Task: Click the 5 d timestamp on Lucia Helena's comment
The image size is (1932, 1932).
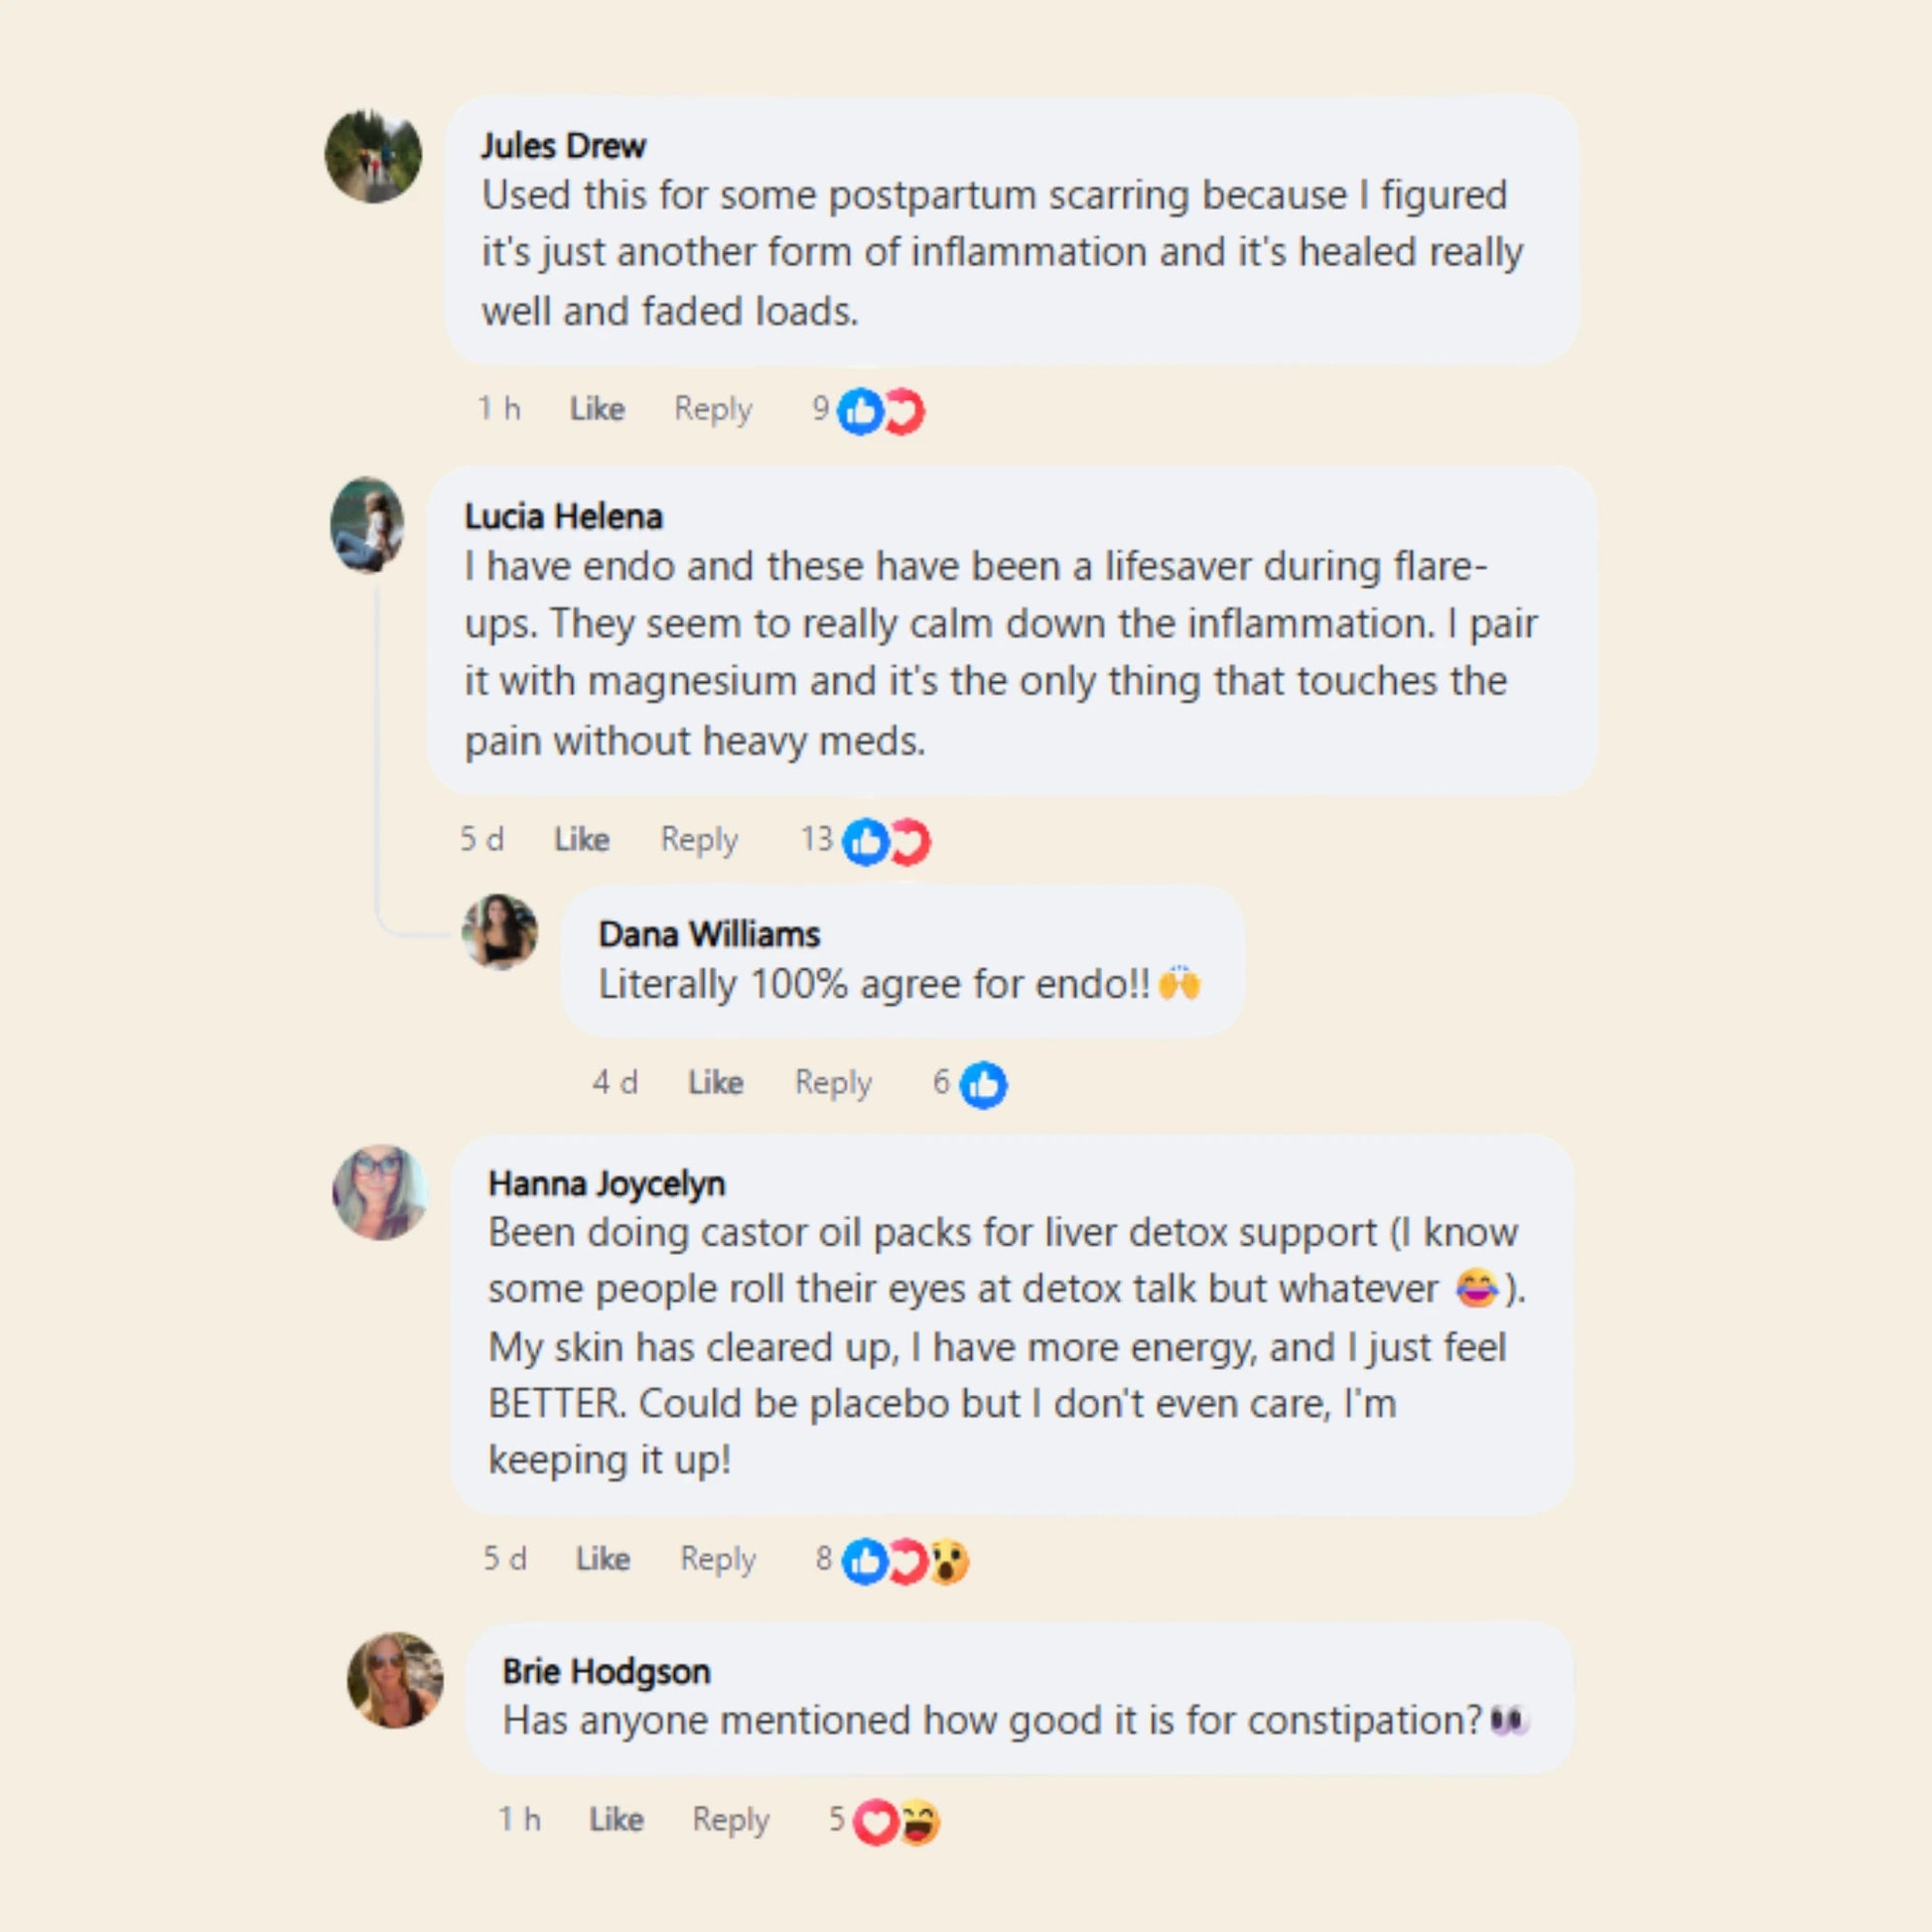Action: click(x=481, y=839)
